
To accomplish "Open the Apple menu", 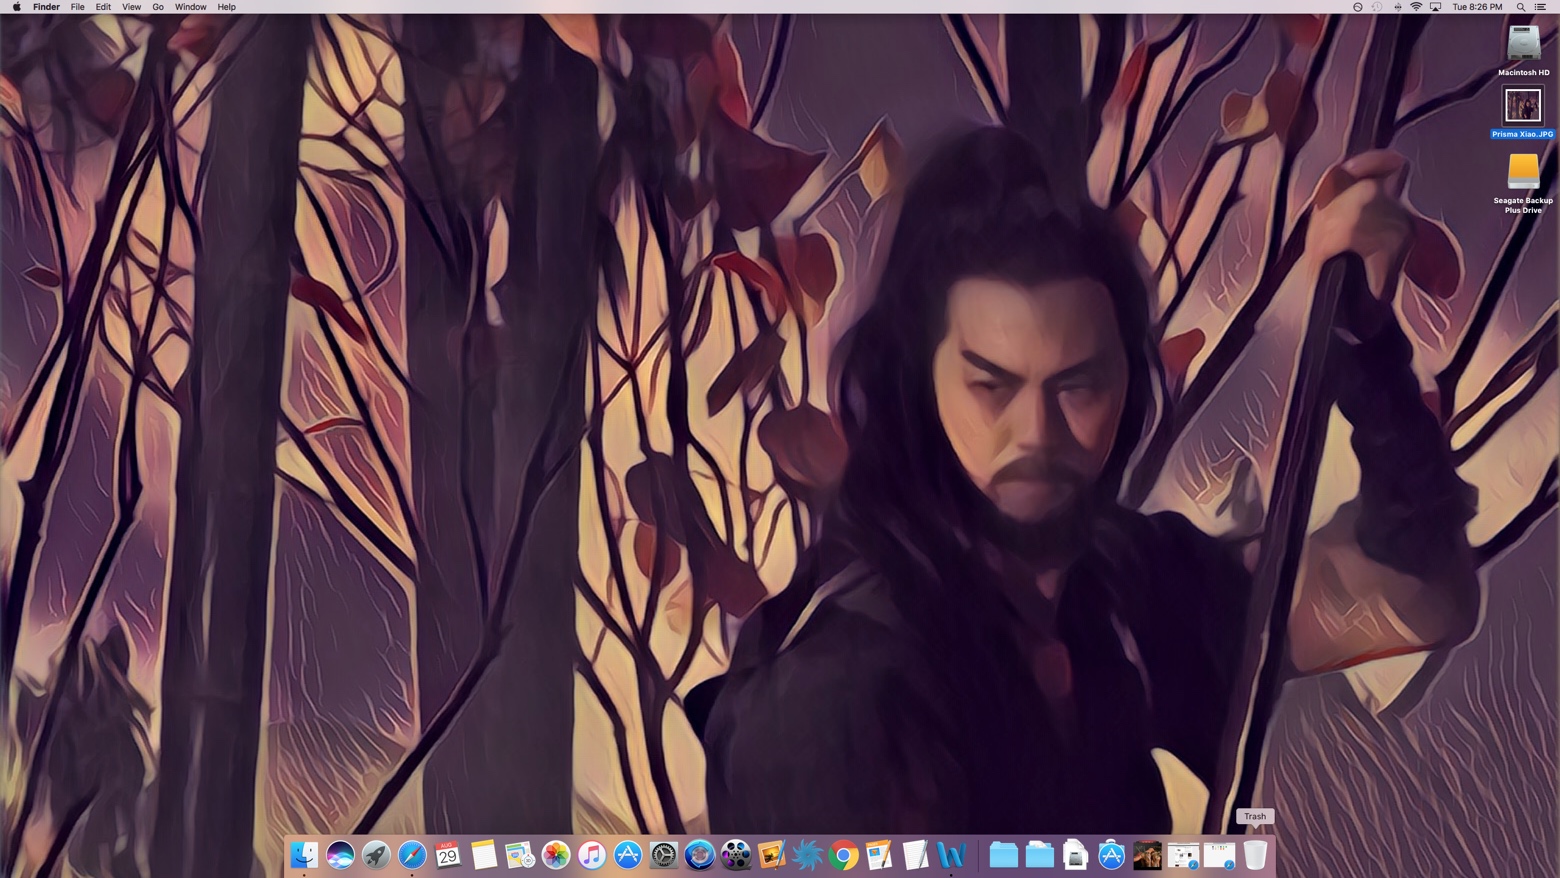I will 16,7.
